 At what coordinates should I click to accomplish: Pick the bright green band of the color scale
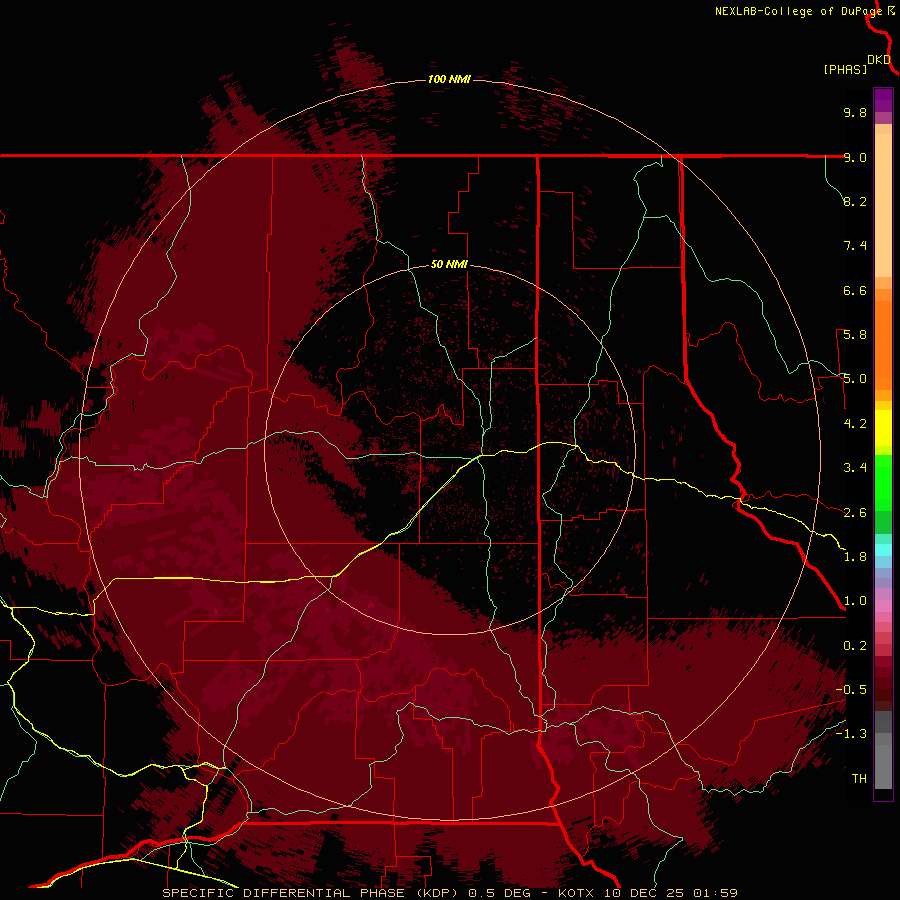[x=883, y=483]
